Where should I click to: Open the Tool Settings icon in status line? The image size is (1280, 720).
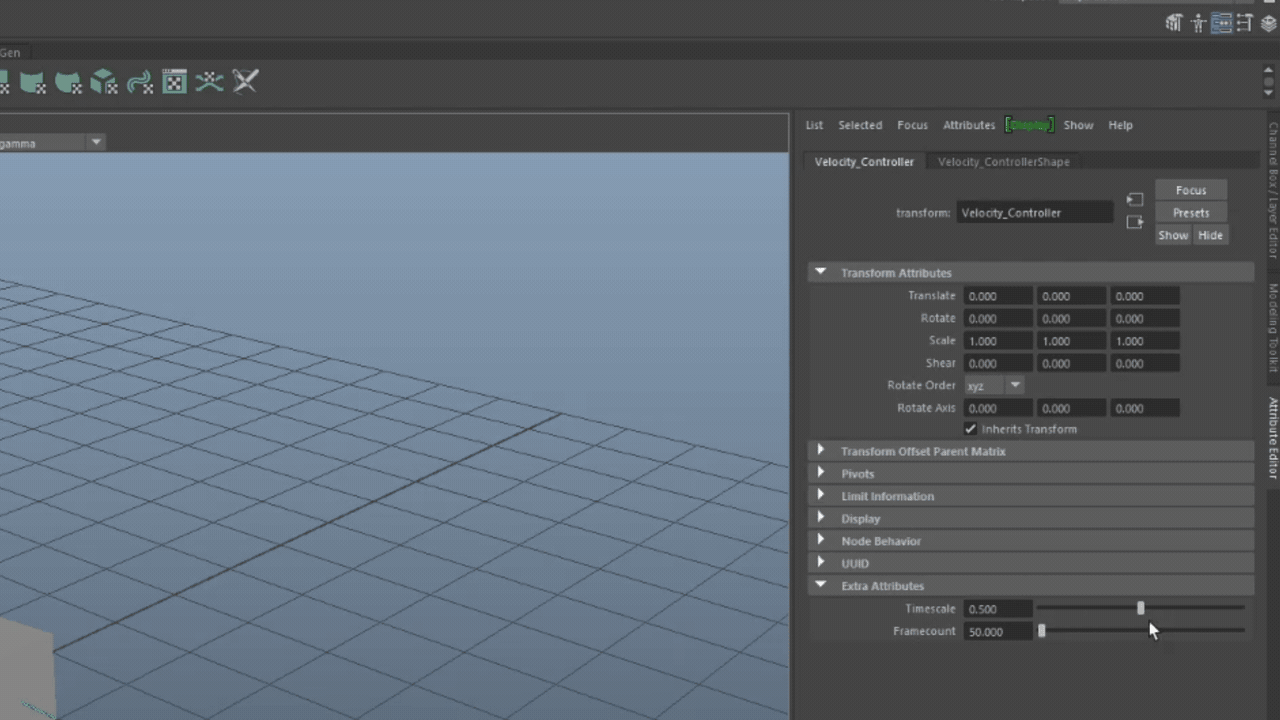click(x=1245, y=23)
